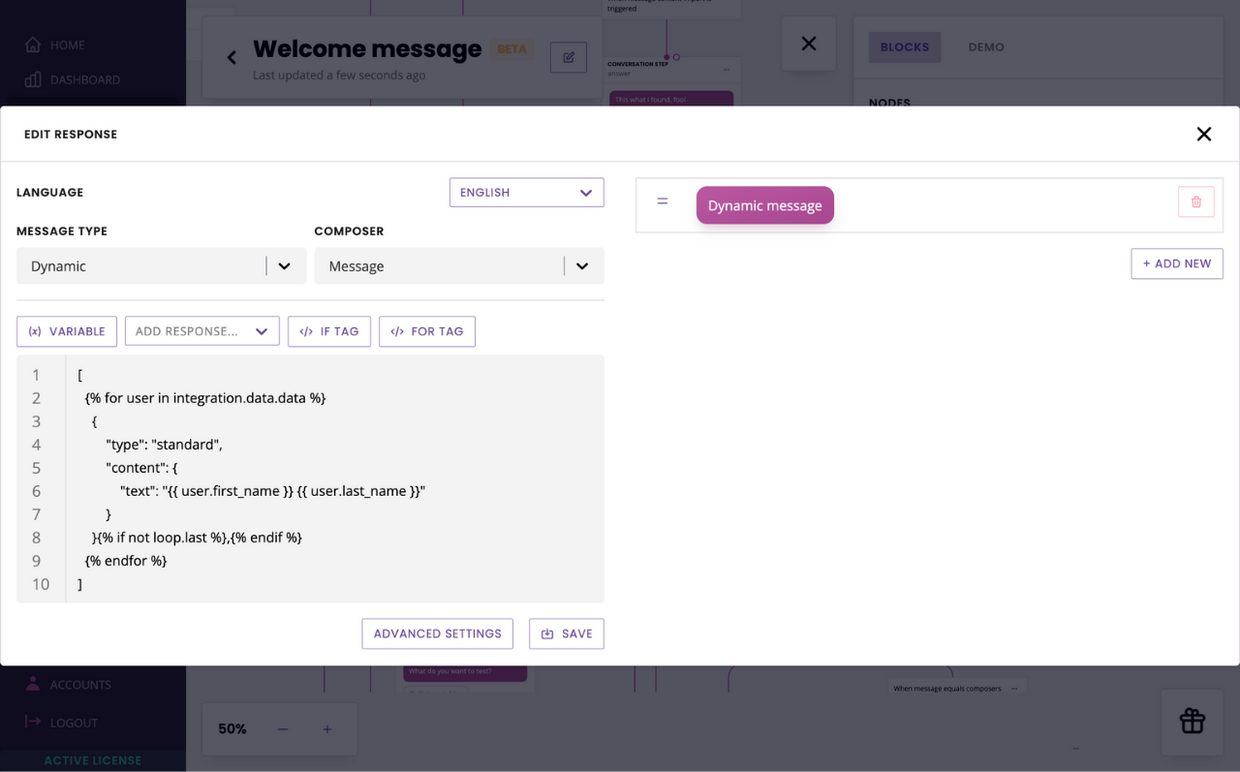Close the Edit Response dialog

pos(1204,134)
